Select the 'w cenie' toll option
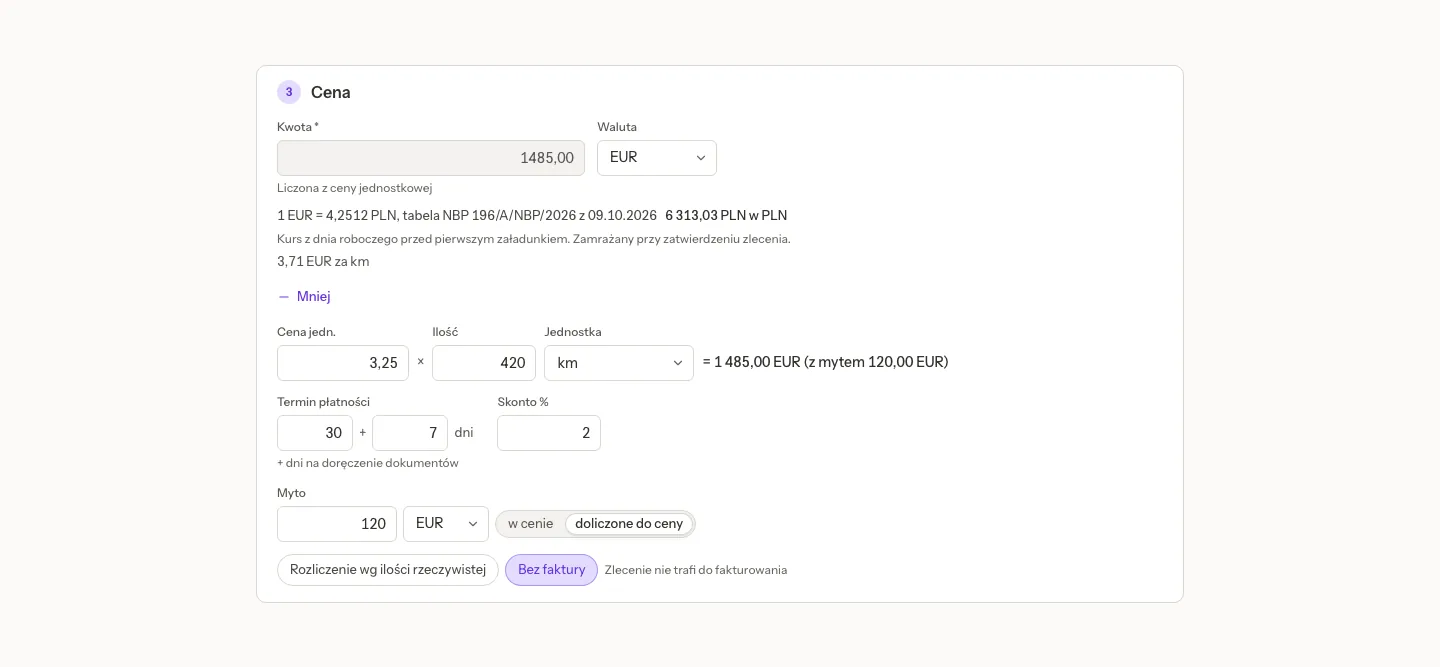This screenshot has height=667, width=1440. tap(530, 524)
